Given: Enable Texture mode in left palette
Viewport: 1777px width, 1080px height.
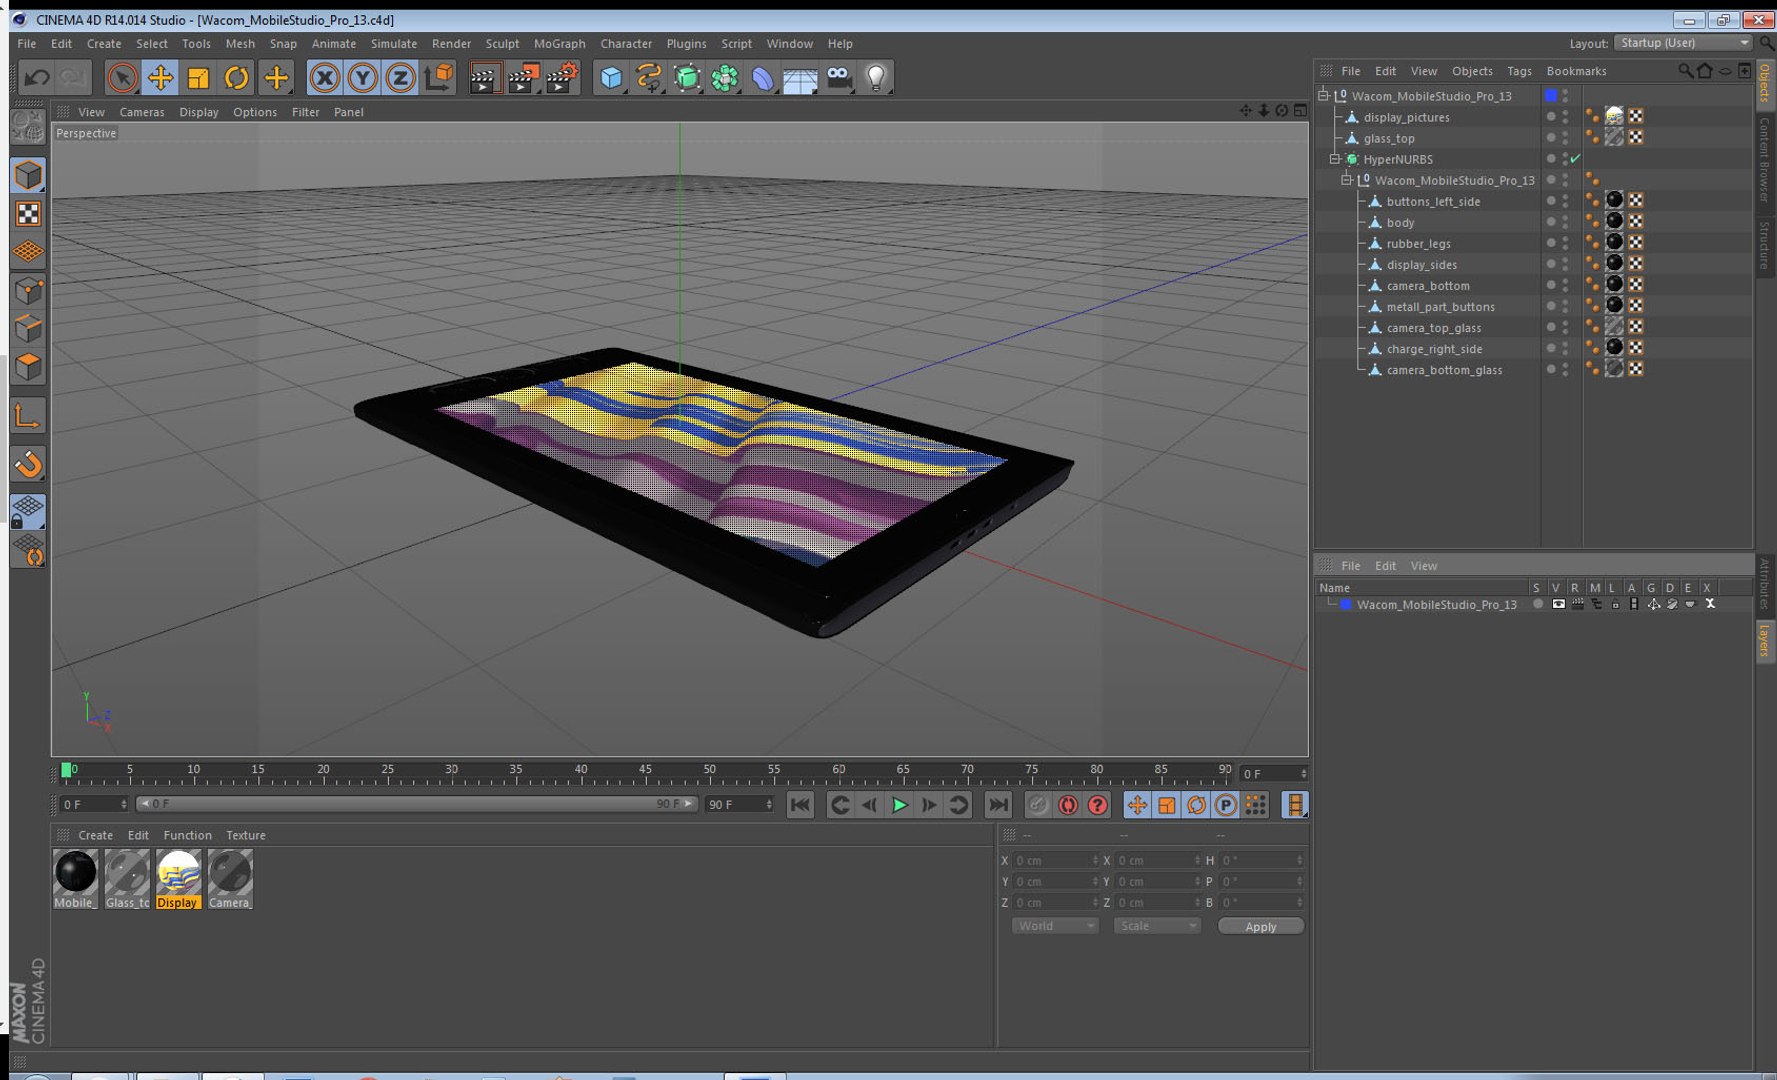Looking at the screenshot, I should click(28, 213).
